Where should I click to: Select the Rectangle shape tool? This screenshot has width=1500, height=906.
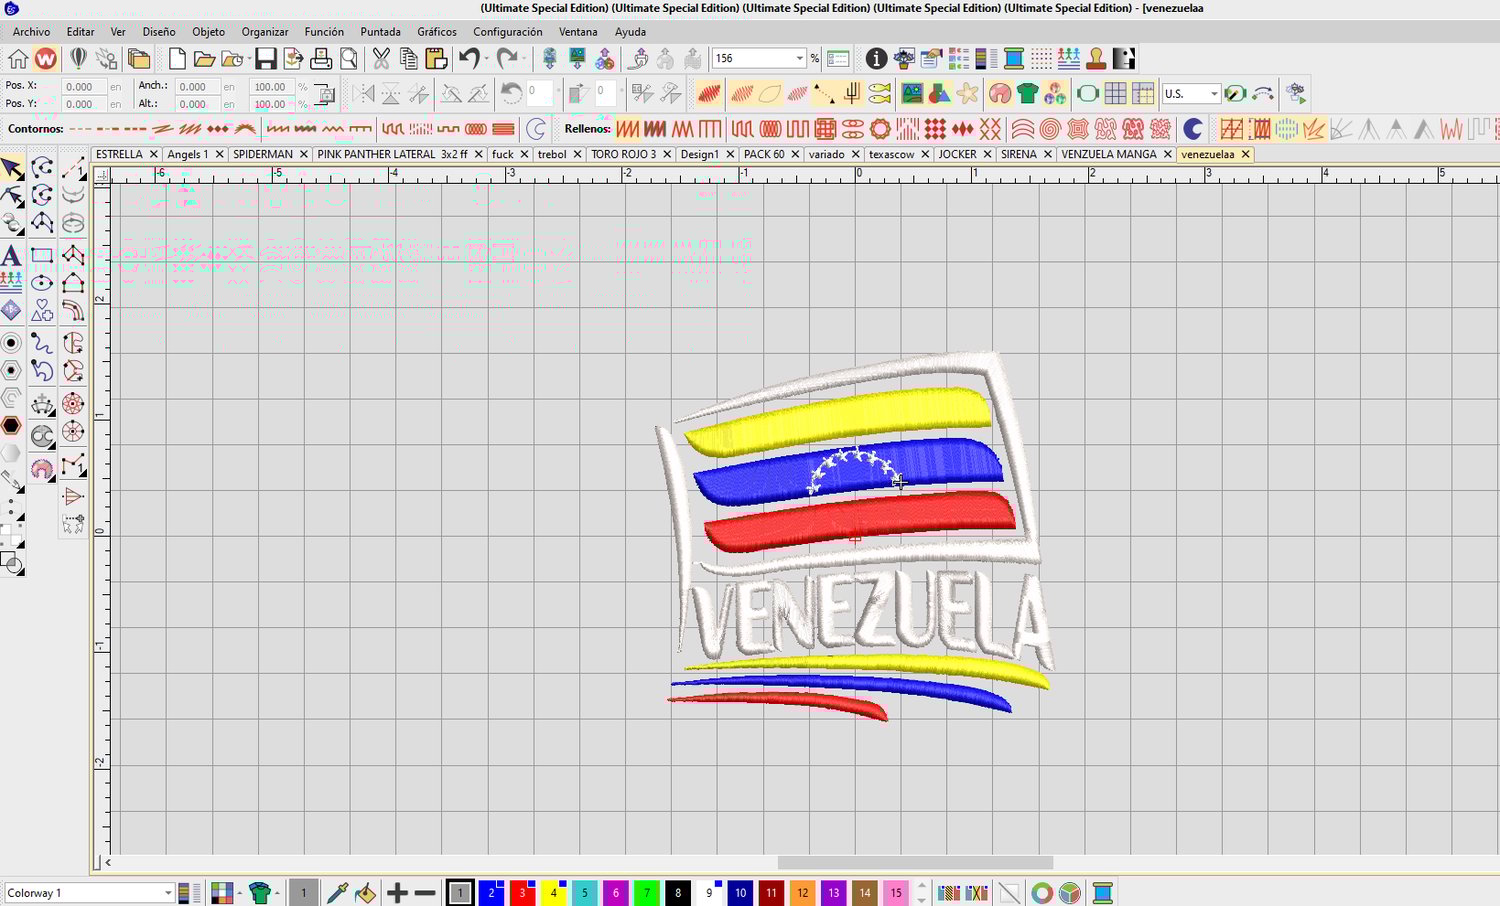point(42,255)
